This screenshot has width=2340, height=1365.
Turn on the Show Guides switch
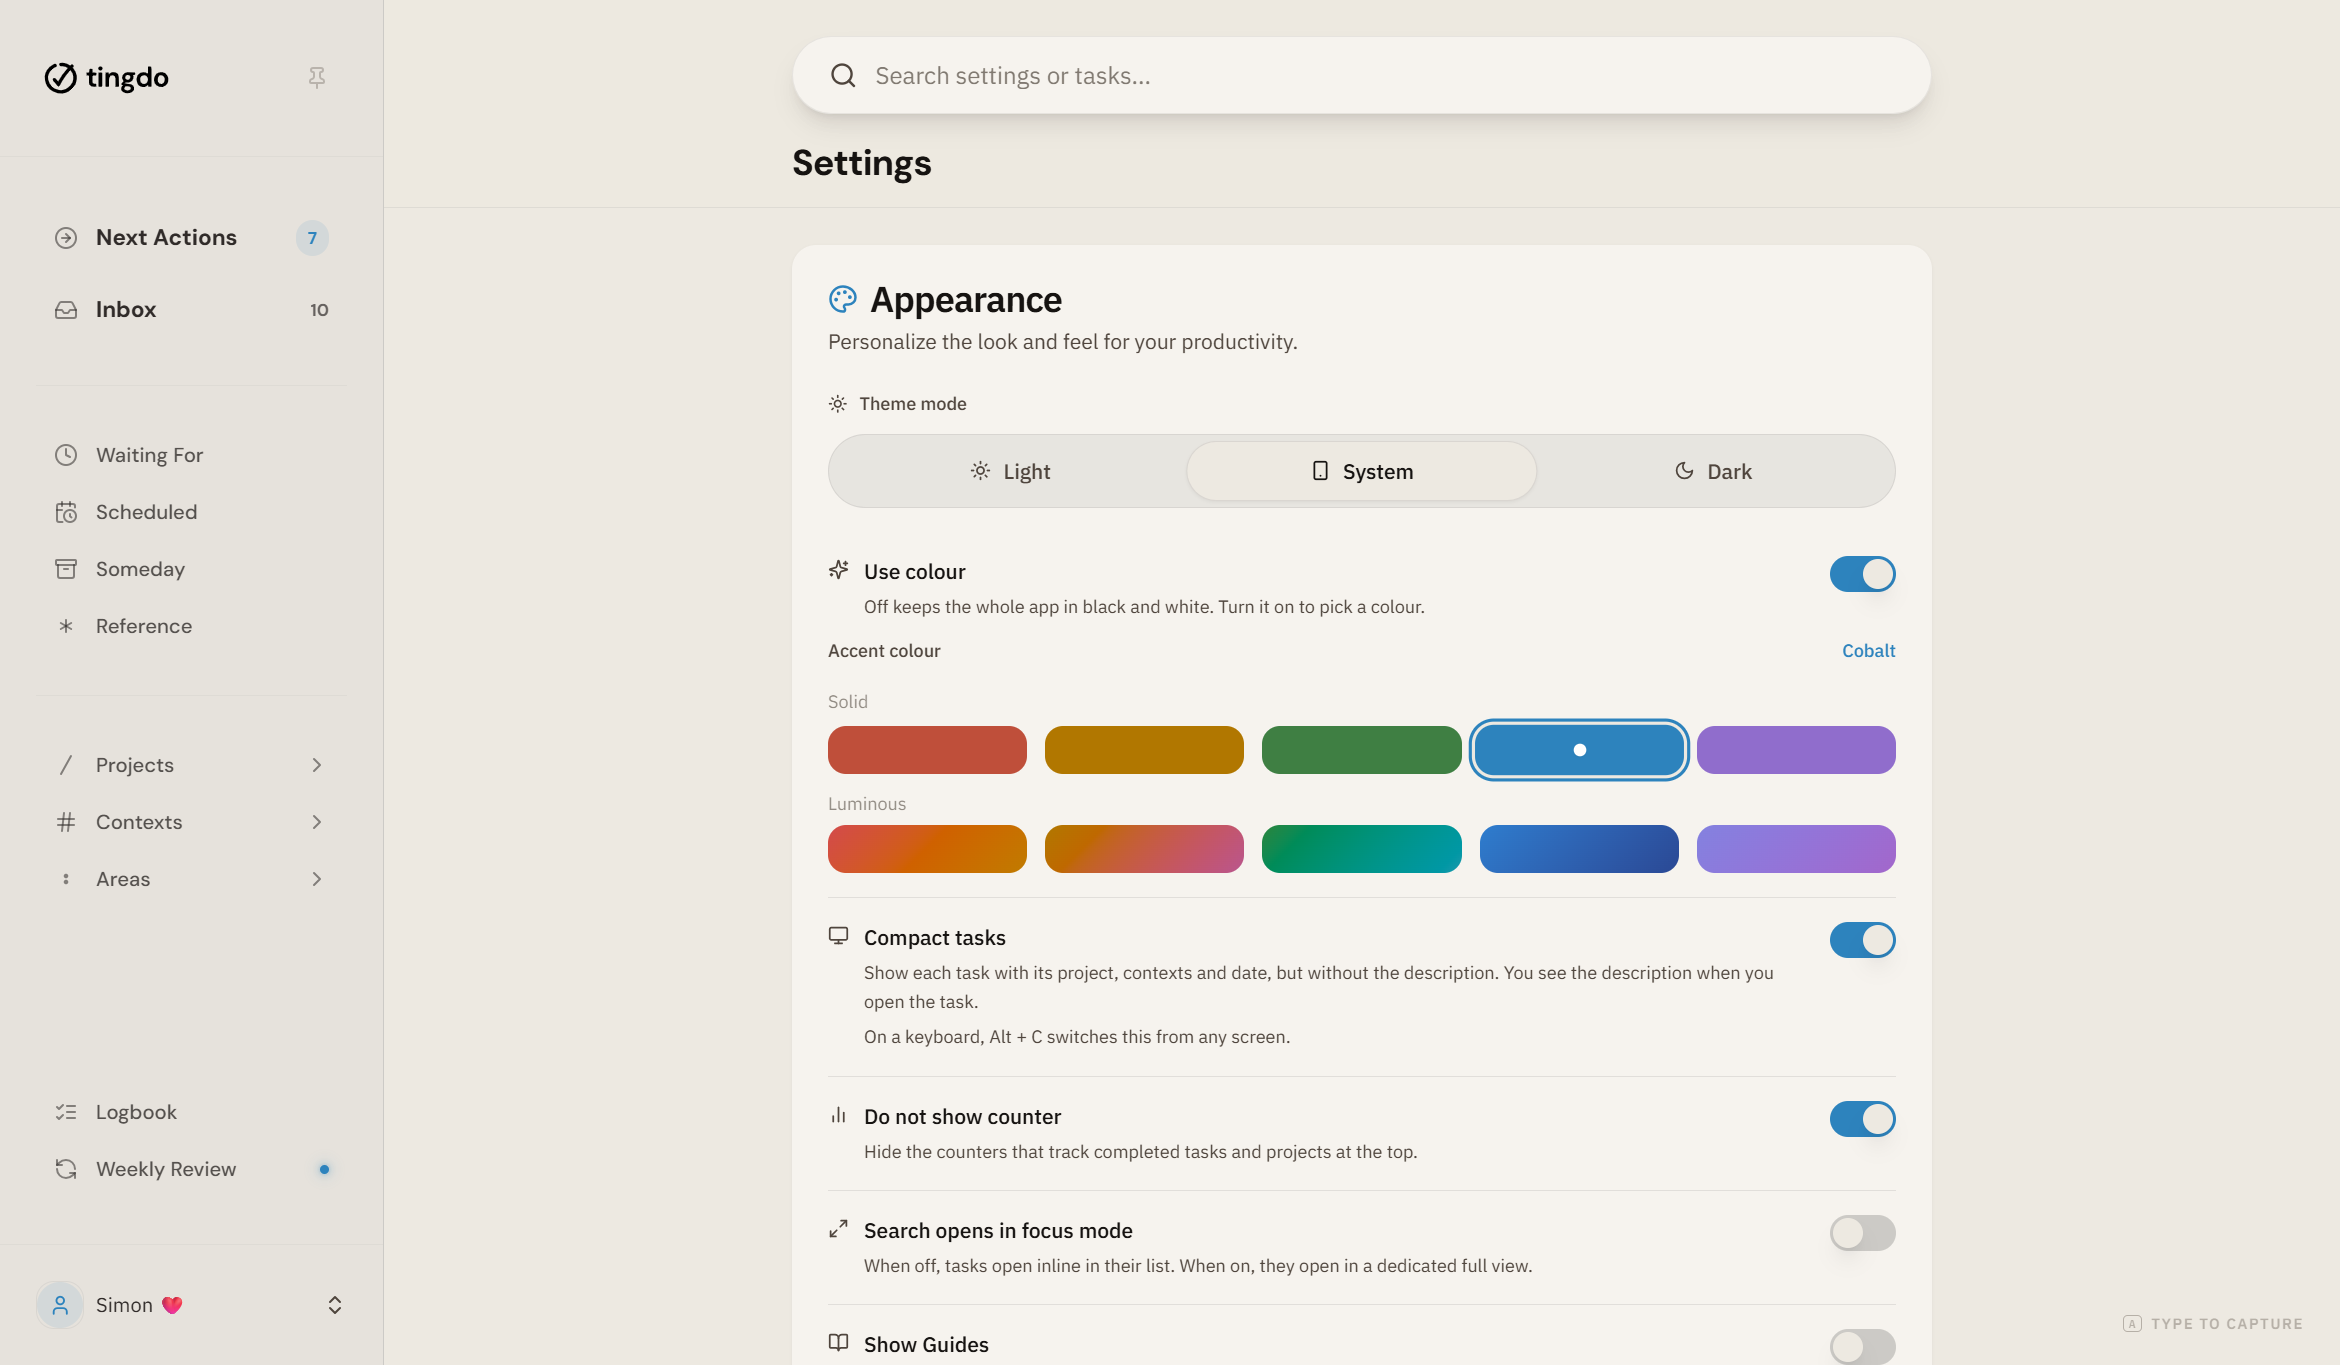(x=1863, y=1347)
